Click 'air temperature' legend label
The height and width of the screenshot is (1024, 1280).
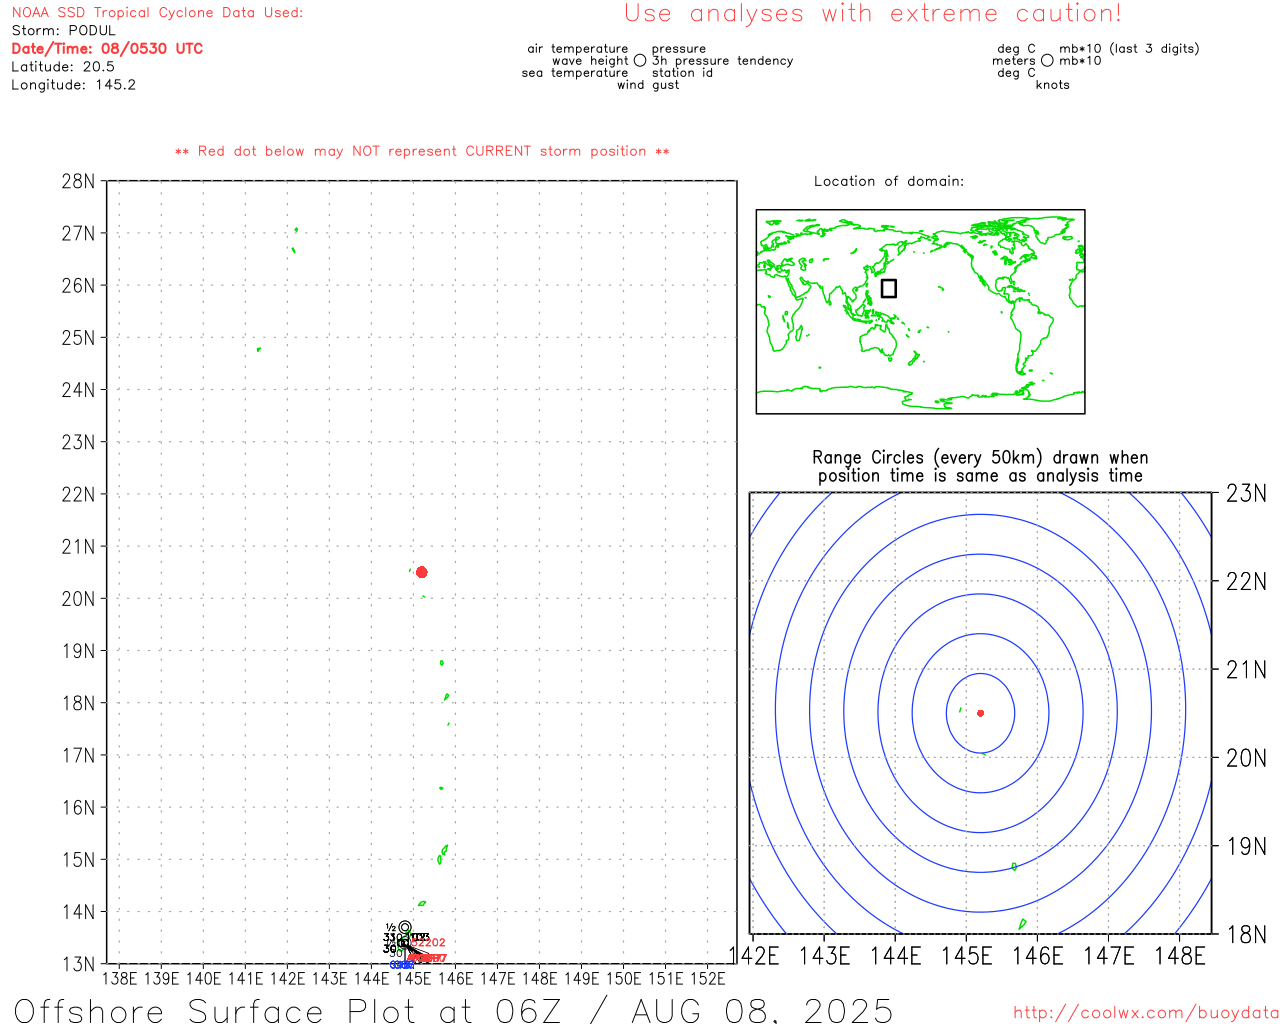click(578, 49)
